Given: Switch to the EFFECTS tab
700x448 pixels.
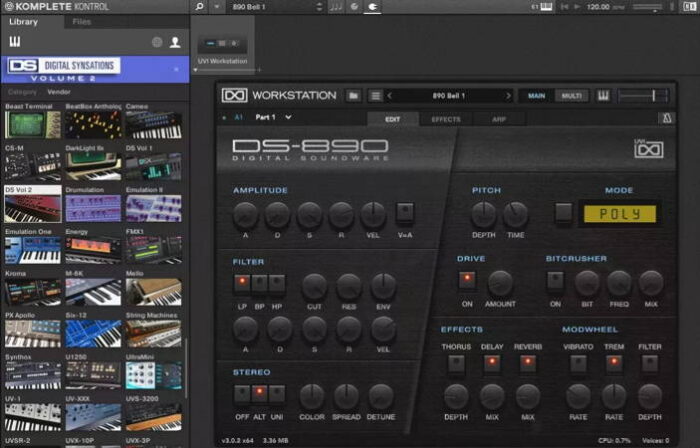Looking at the screenshot, I should 445,119.
